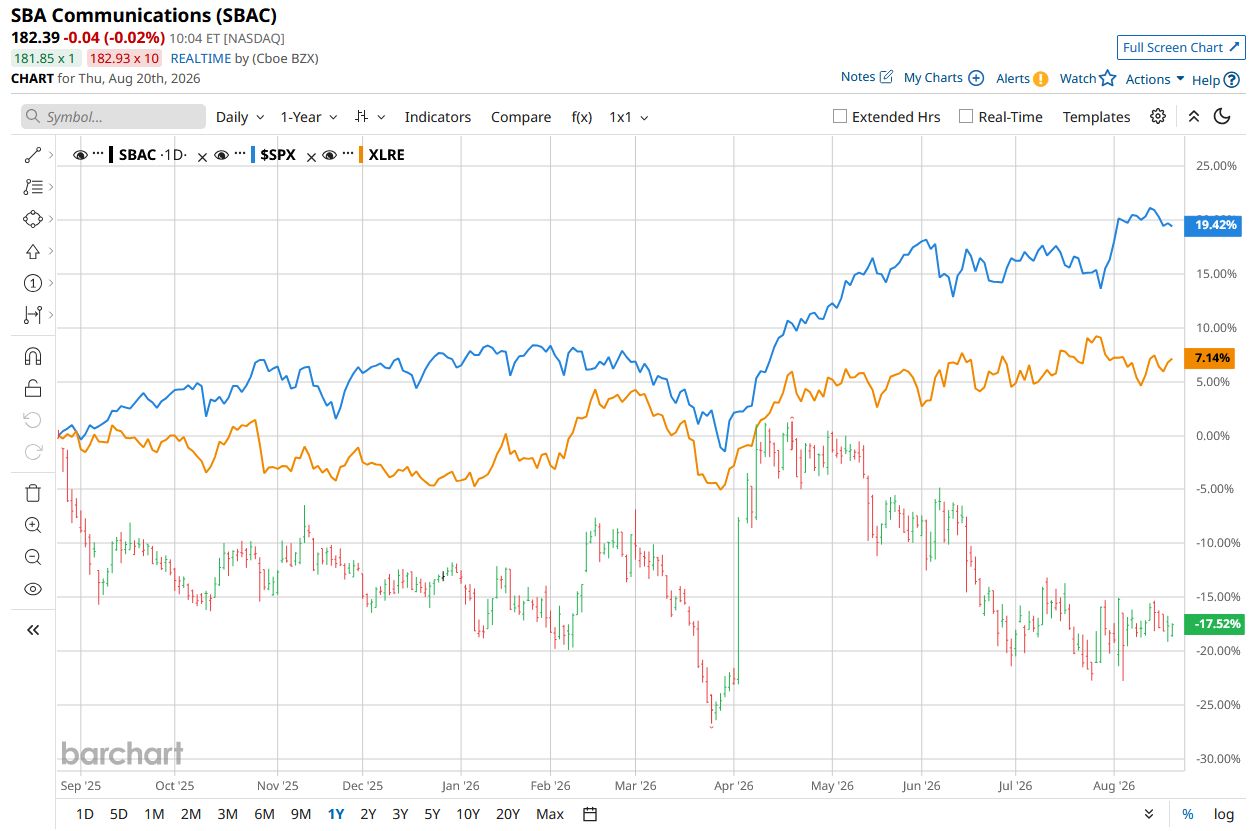Click the Compare button
Viewport: 1259px width, 831px height.
[x=521, y=117]
